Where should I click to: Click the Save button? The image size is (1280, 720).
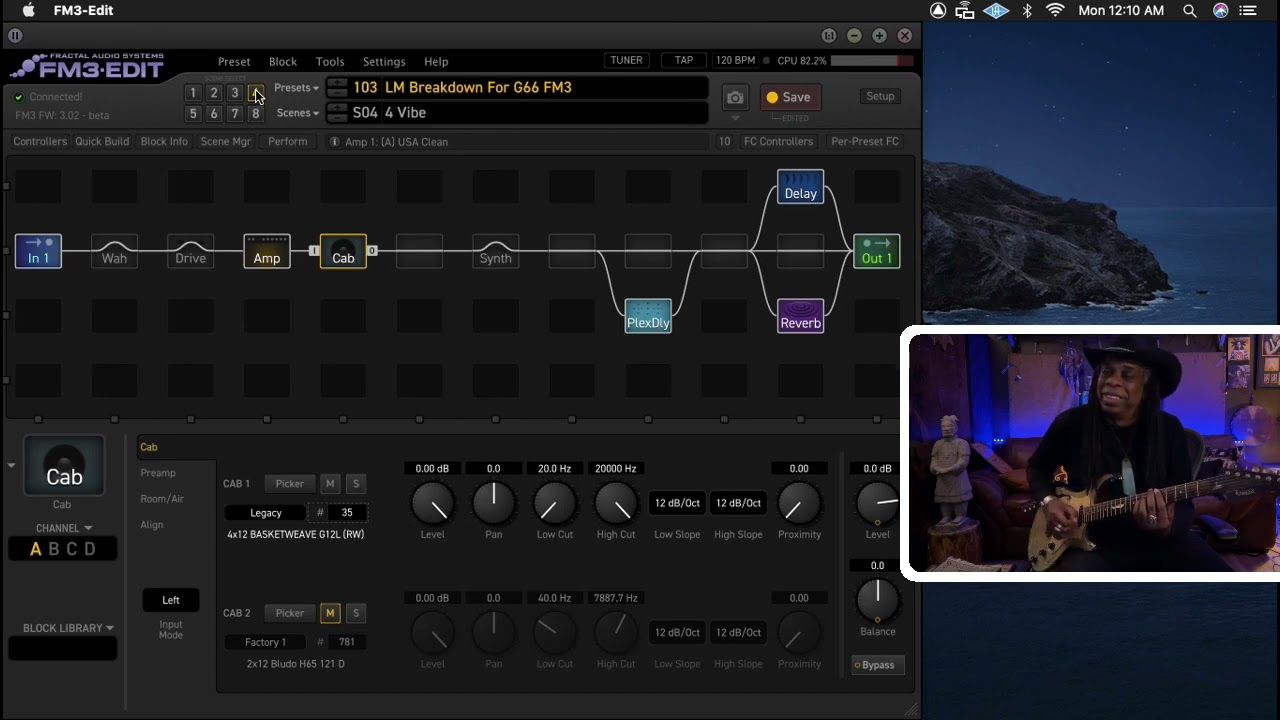[x=789, y=97]
